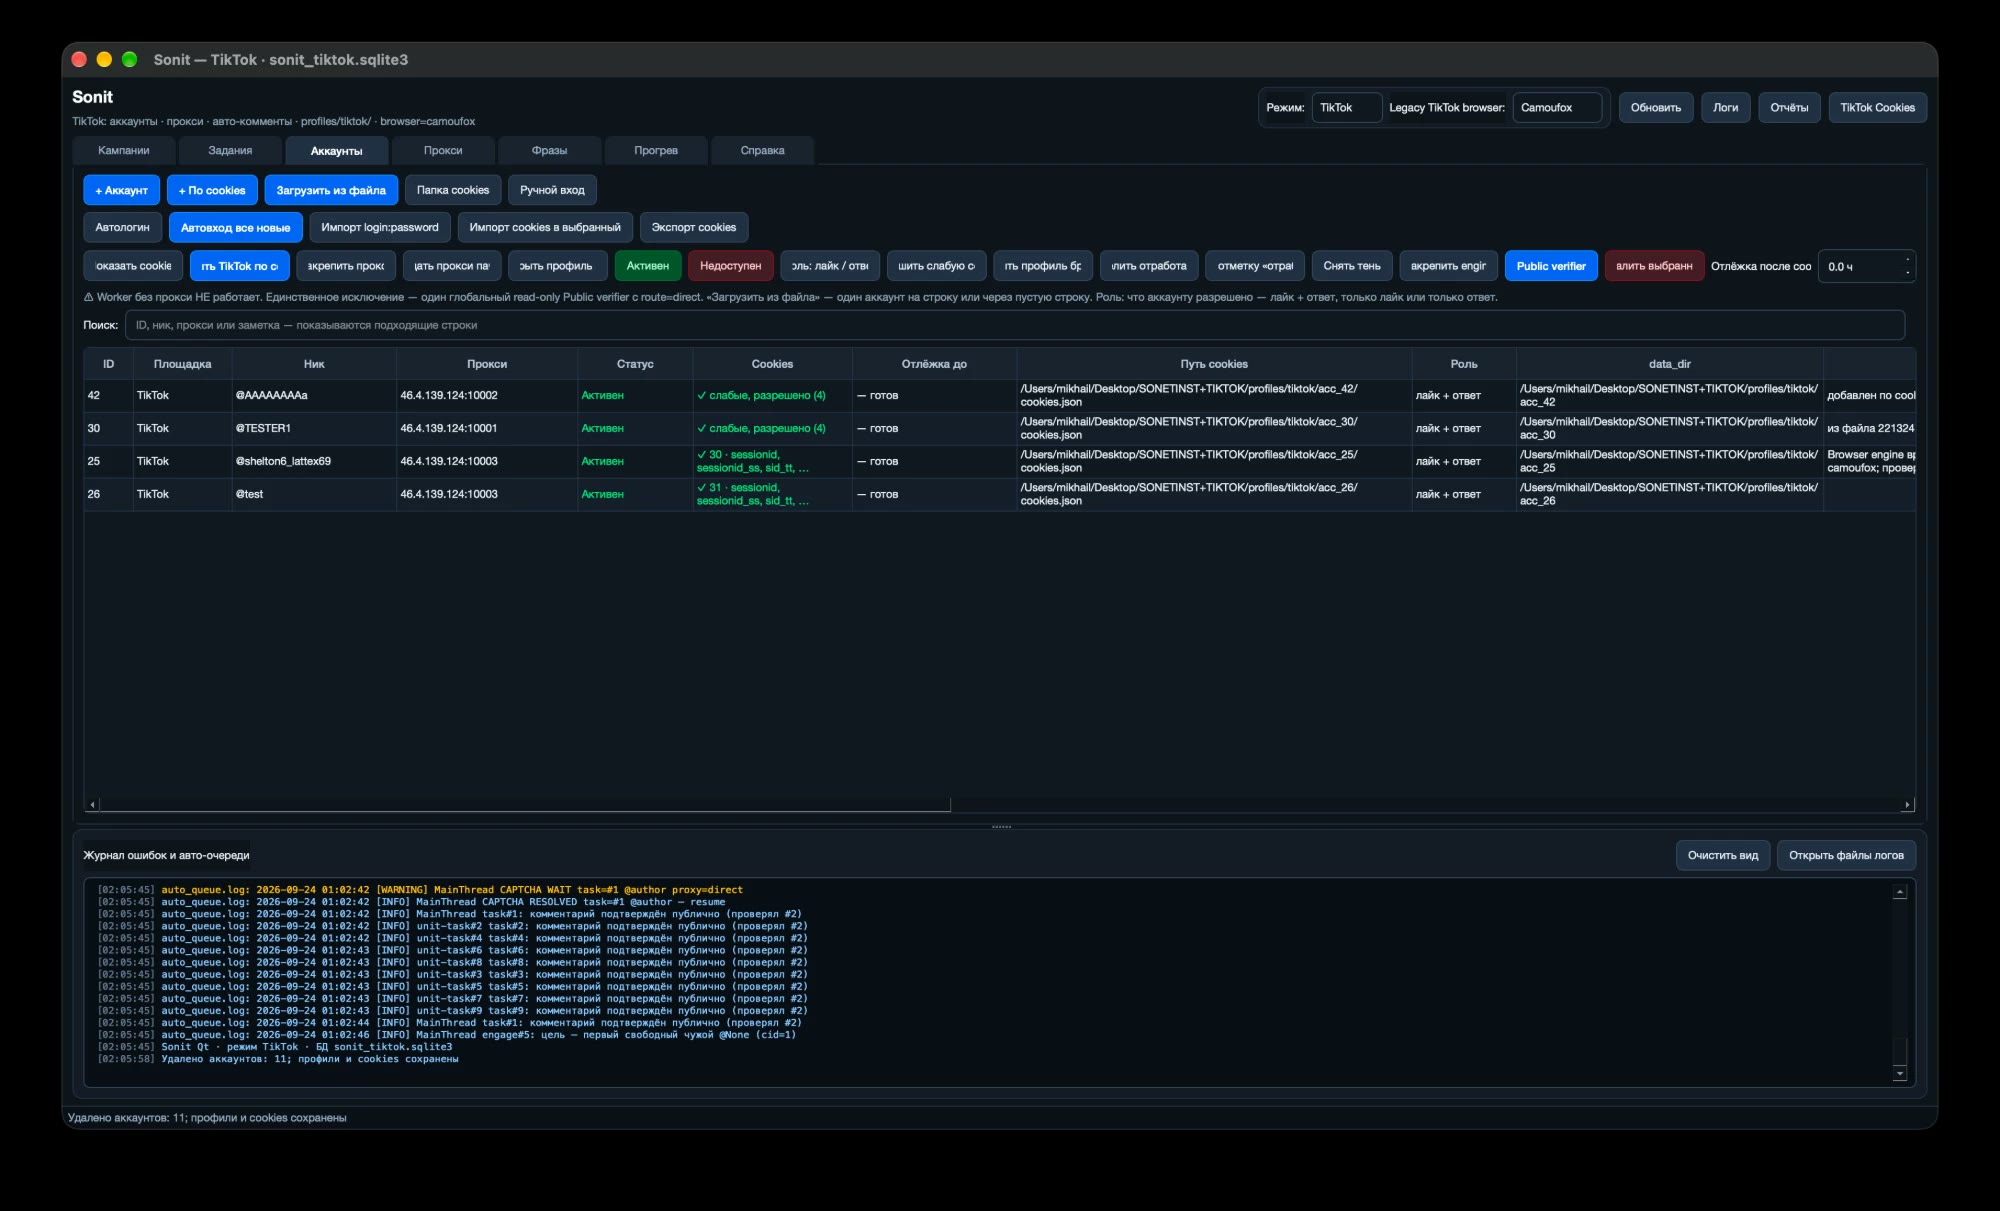
Task: Select the row for @AAAAAAAAa
Action: point(1000,395)
